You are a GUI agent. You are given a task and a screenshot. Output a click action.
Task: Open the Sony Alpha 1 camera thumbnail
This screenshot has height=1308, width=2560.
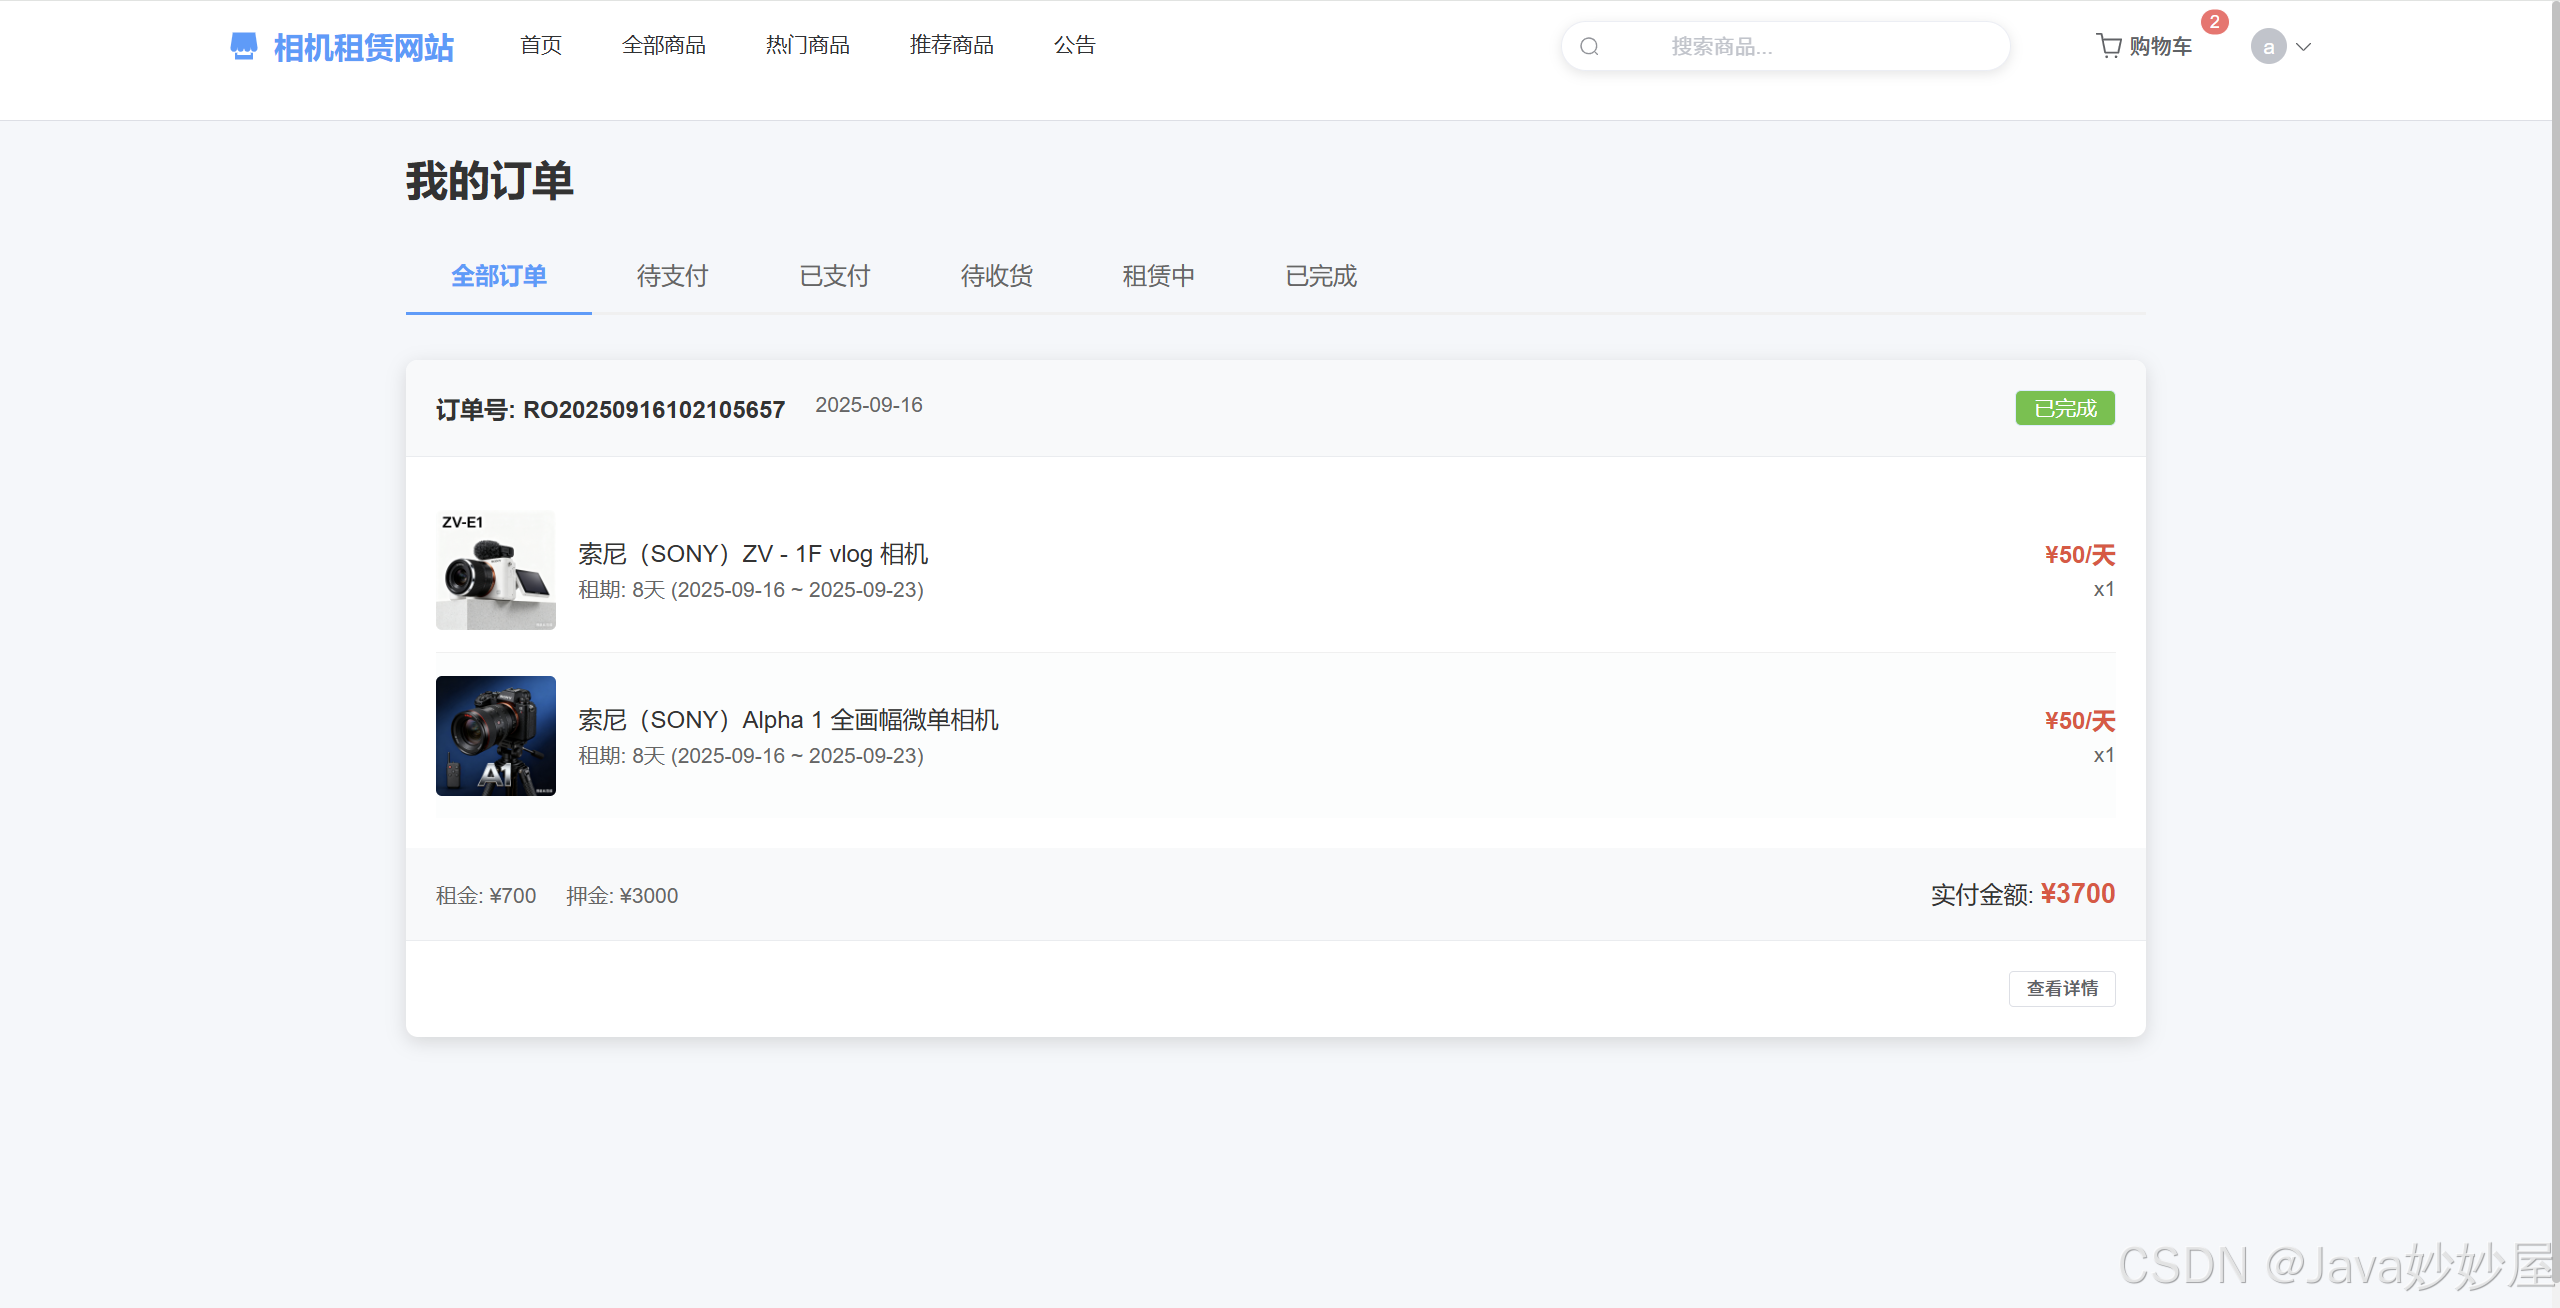pyautogui.click(x=496, y=736)
